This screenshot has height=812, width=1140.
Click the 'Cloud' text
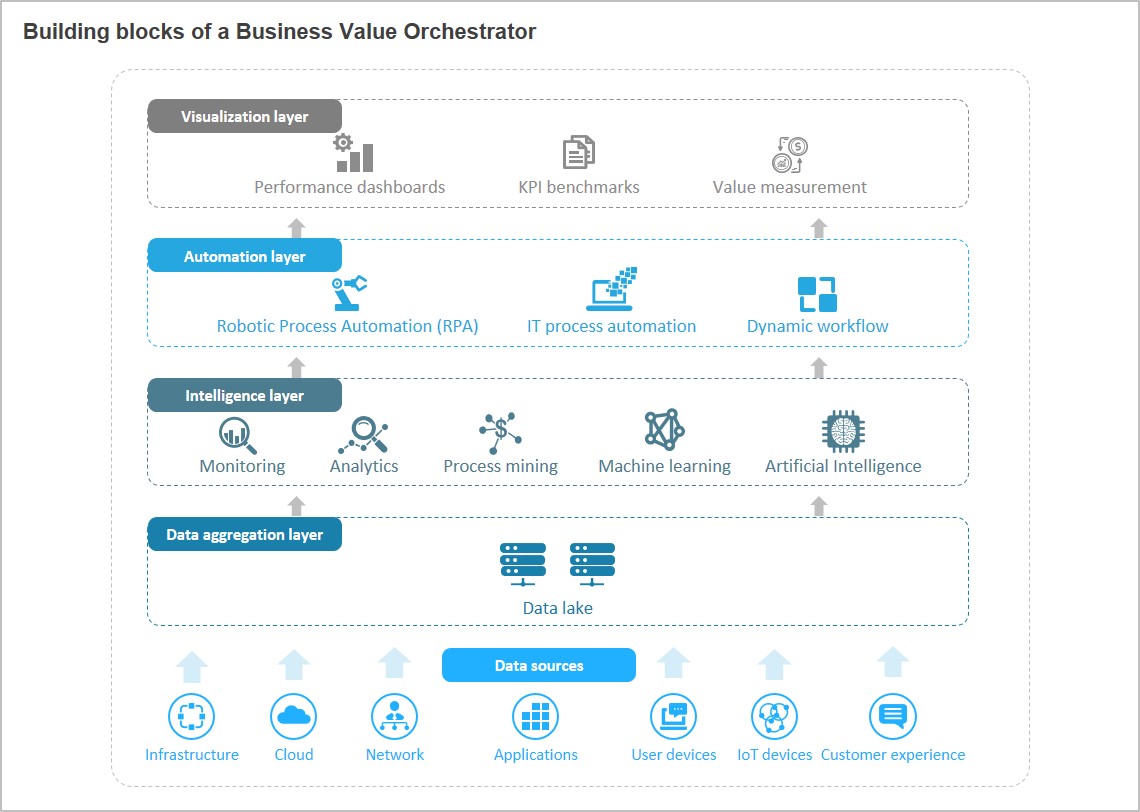pyautogui.click(x=294, y=755)
